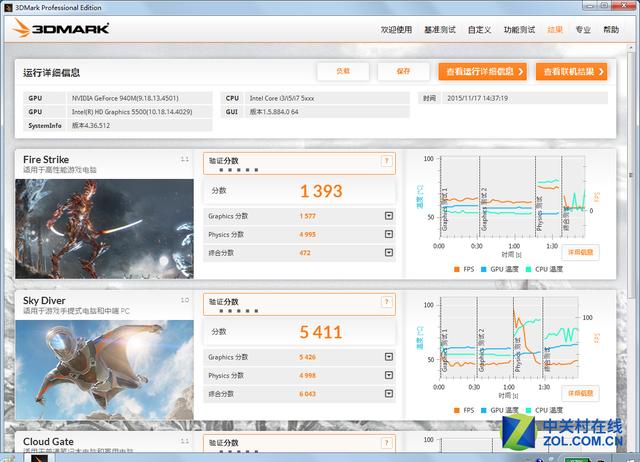Viewport: 640px width, 462px height.
Task: Click the GUI 版本1.5.884.0 64 value
Action: pyautogui.click(x=274, y=112)
